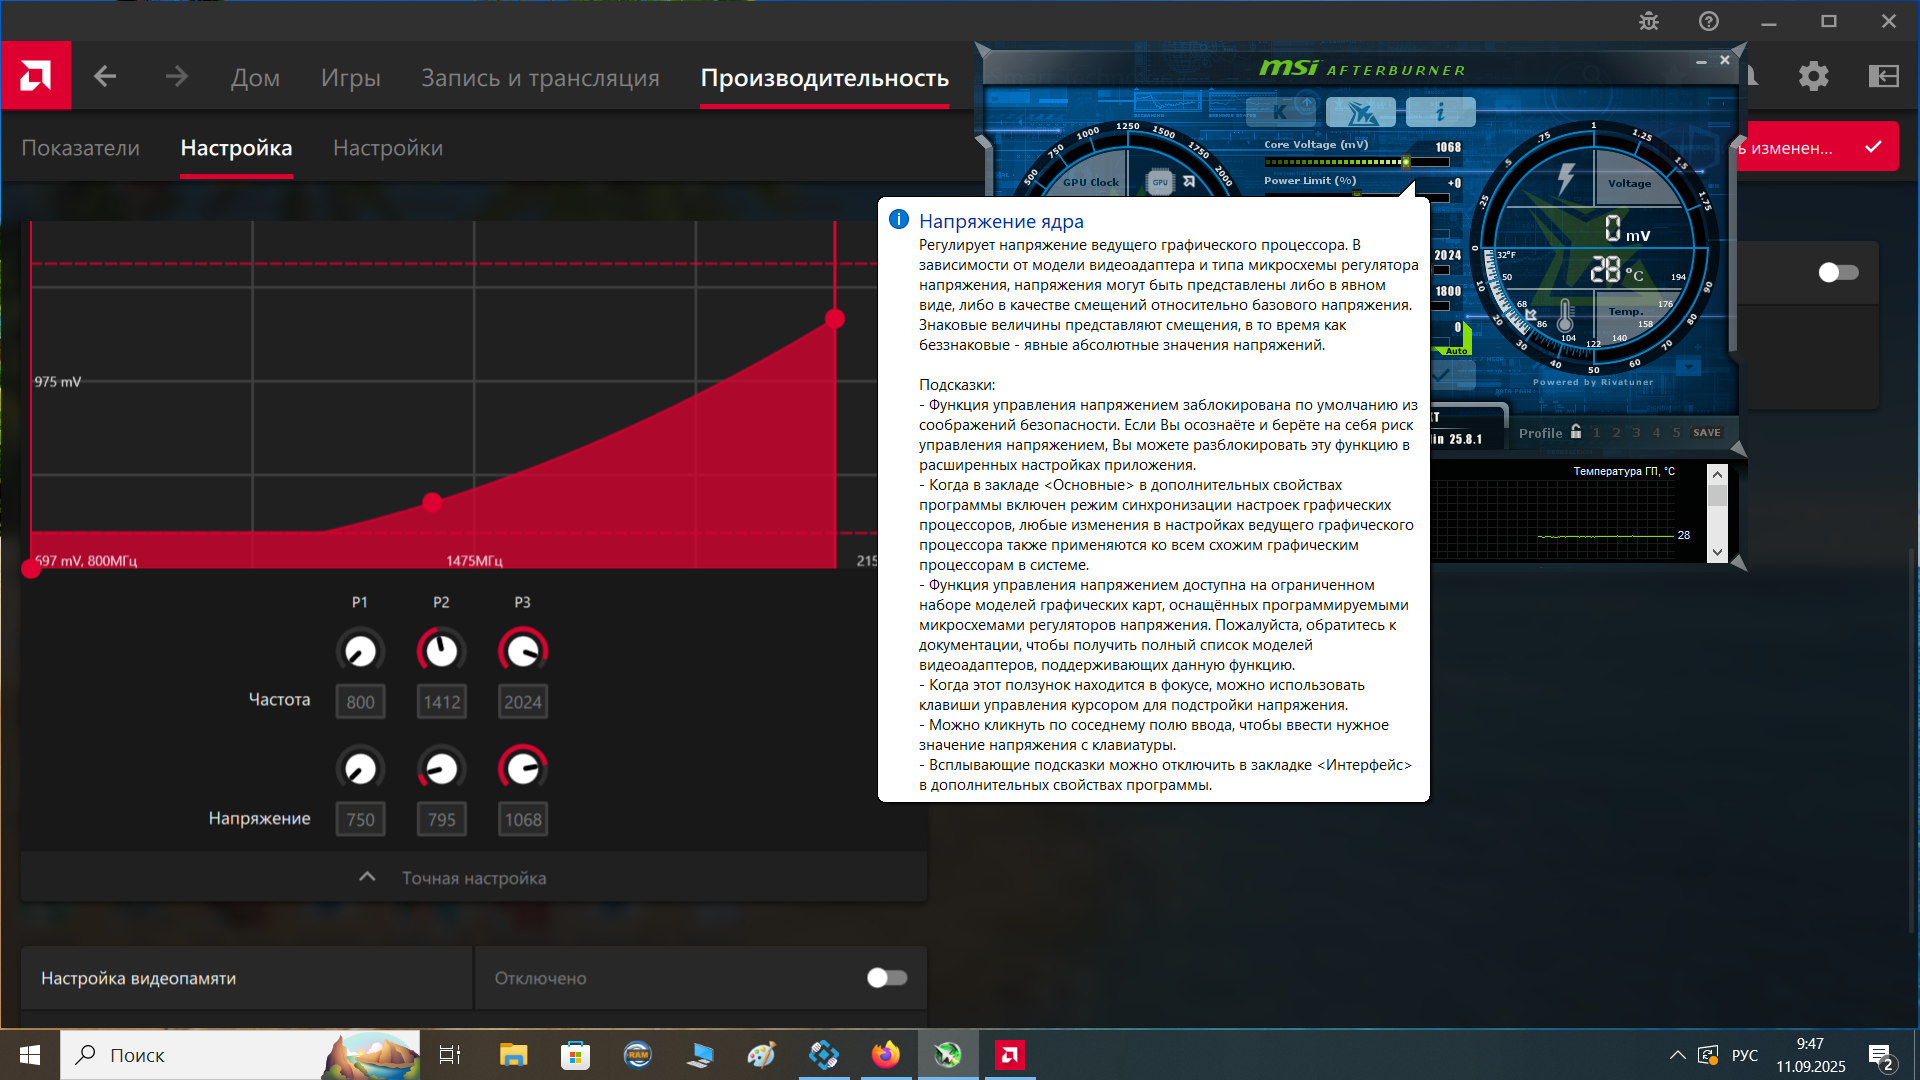The height and width of the screenshot is (1080, 1920).
Task: Click Afterburner profile SAVE button
Action: pyautogui.click(x=1706, y=433)
